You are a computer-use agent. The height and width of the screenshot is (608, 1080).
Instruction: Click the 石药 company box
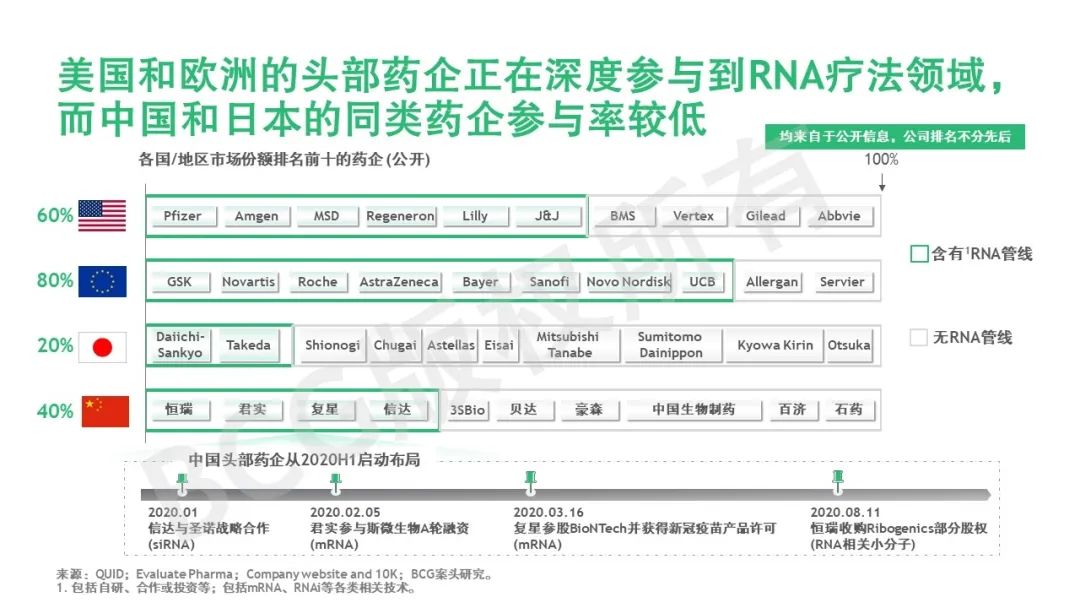coord(849,410)
